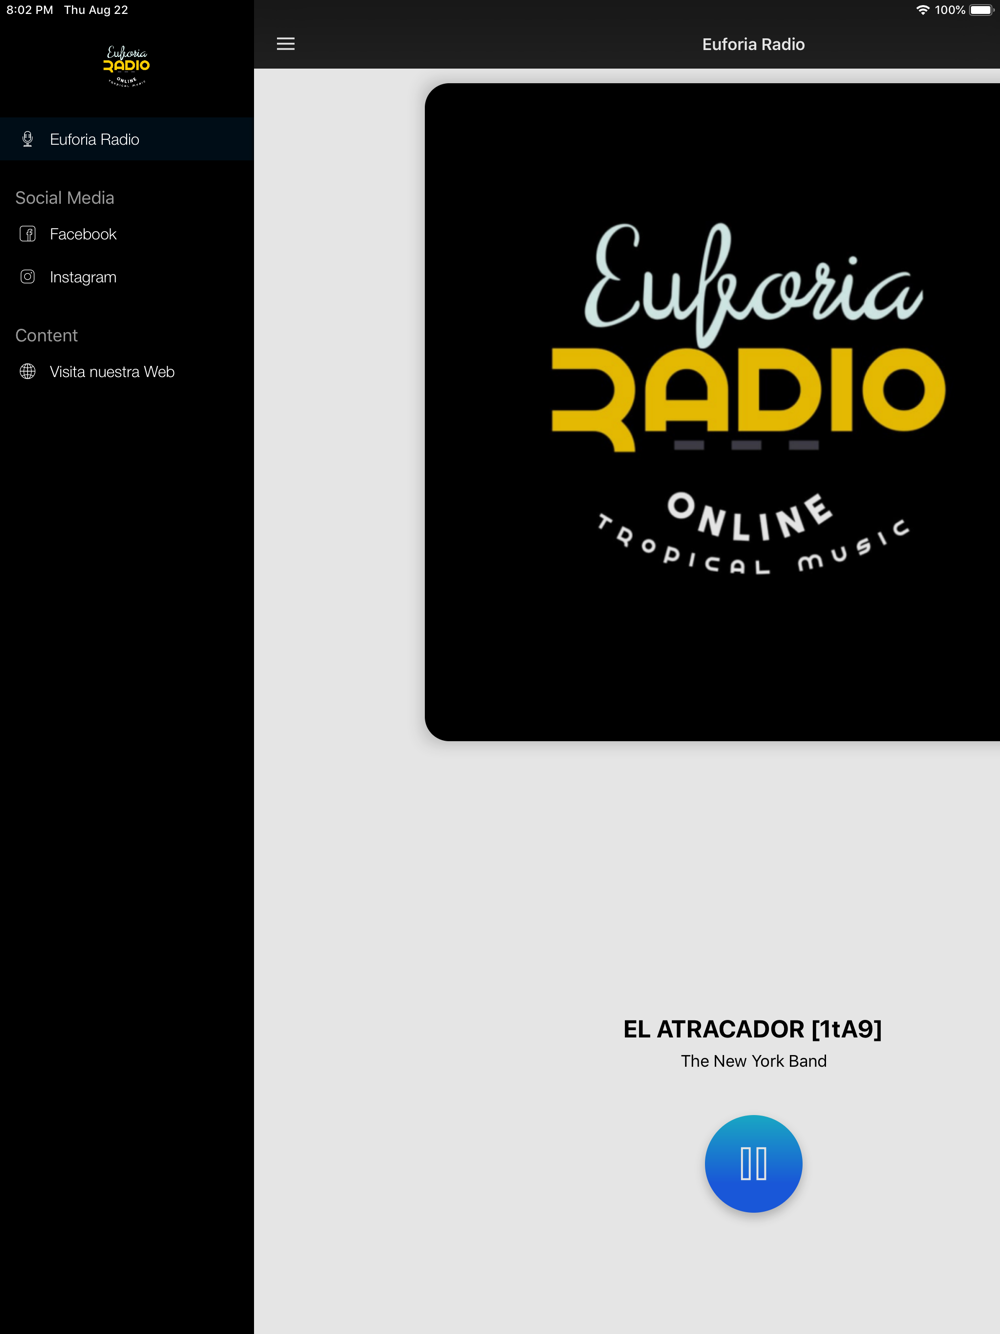Viewport: 1000px width, 1334px height.
Task: Tap the Euforia Radio header title
Action: [754, 44]
